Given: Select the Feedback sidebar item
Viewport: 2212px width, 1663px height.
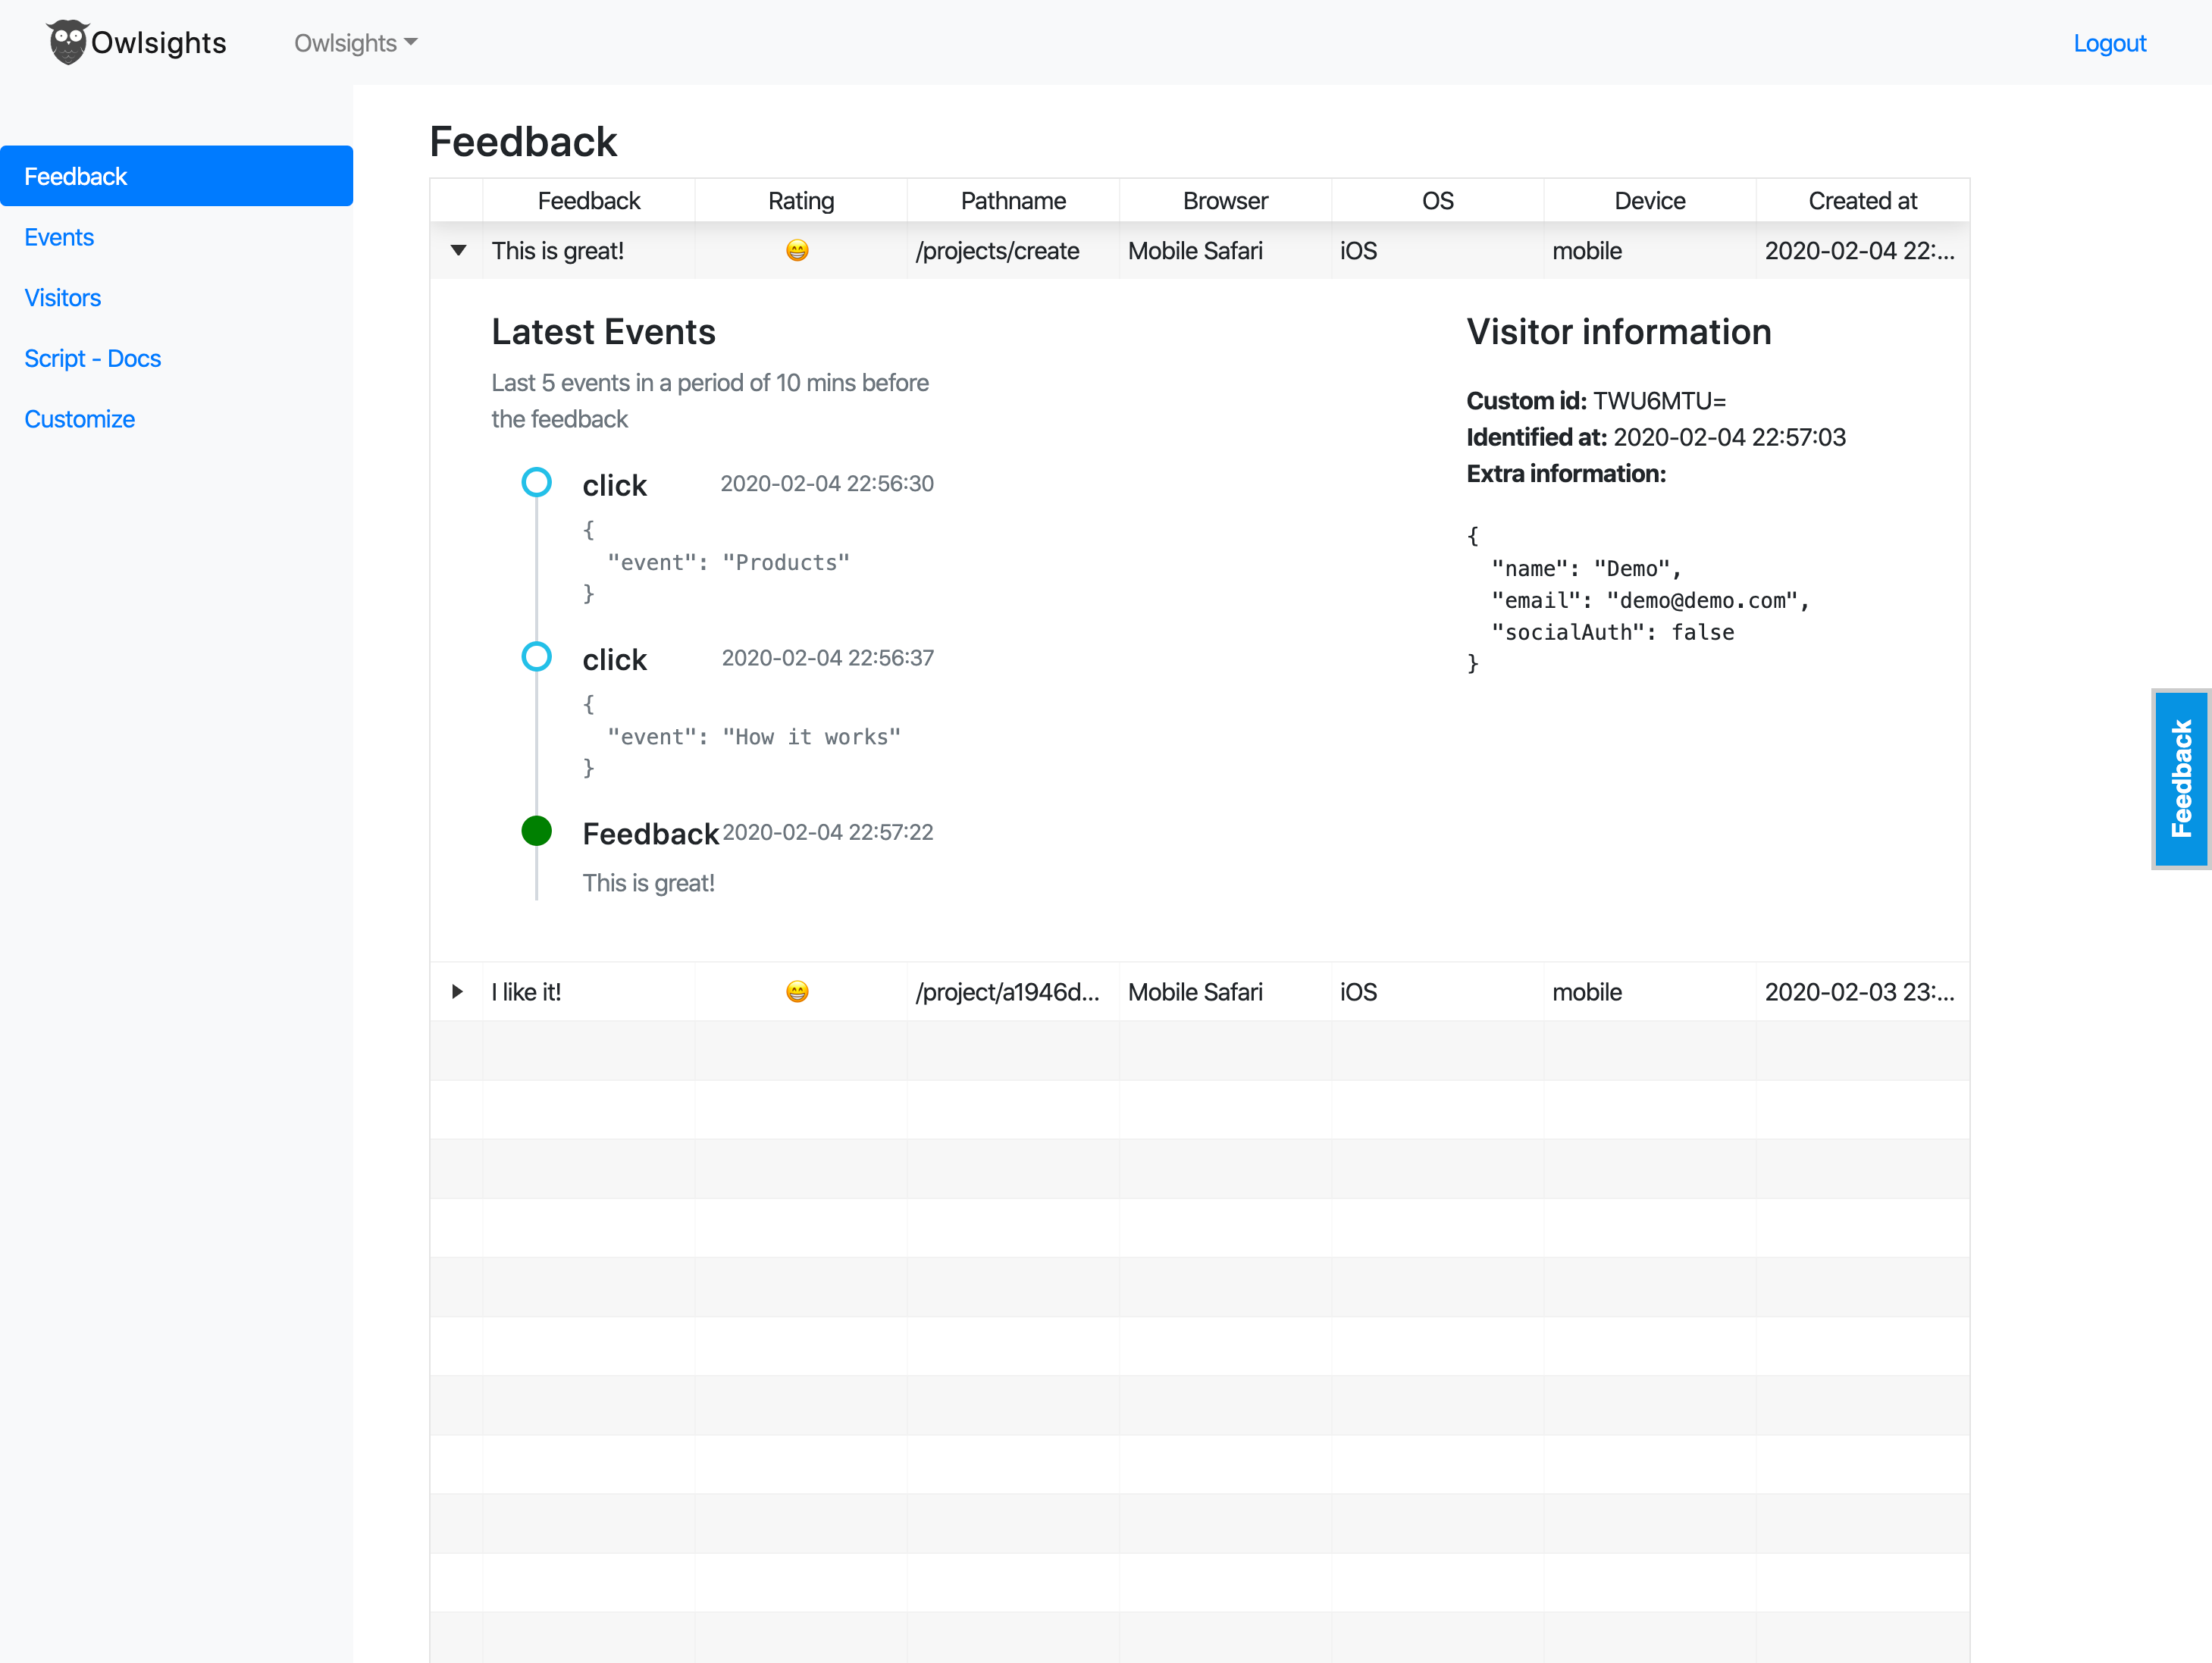Looking at the screenshot, I should 76,177.
